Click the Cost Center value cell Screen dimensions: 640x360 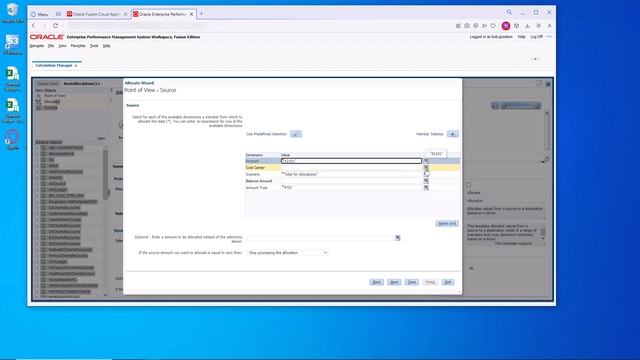point(351,167)
